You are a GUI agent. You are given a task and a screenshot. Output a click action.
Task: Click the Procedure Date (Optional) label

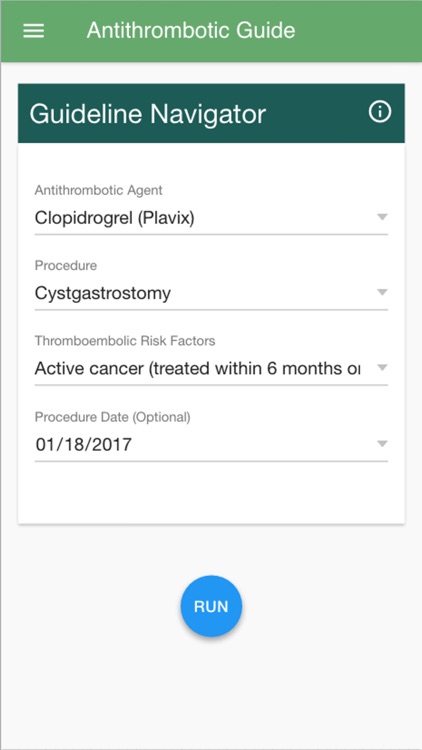click(112, 417)
